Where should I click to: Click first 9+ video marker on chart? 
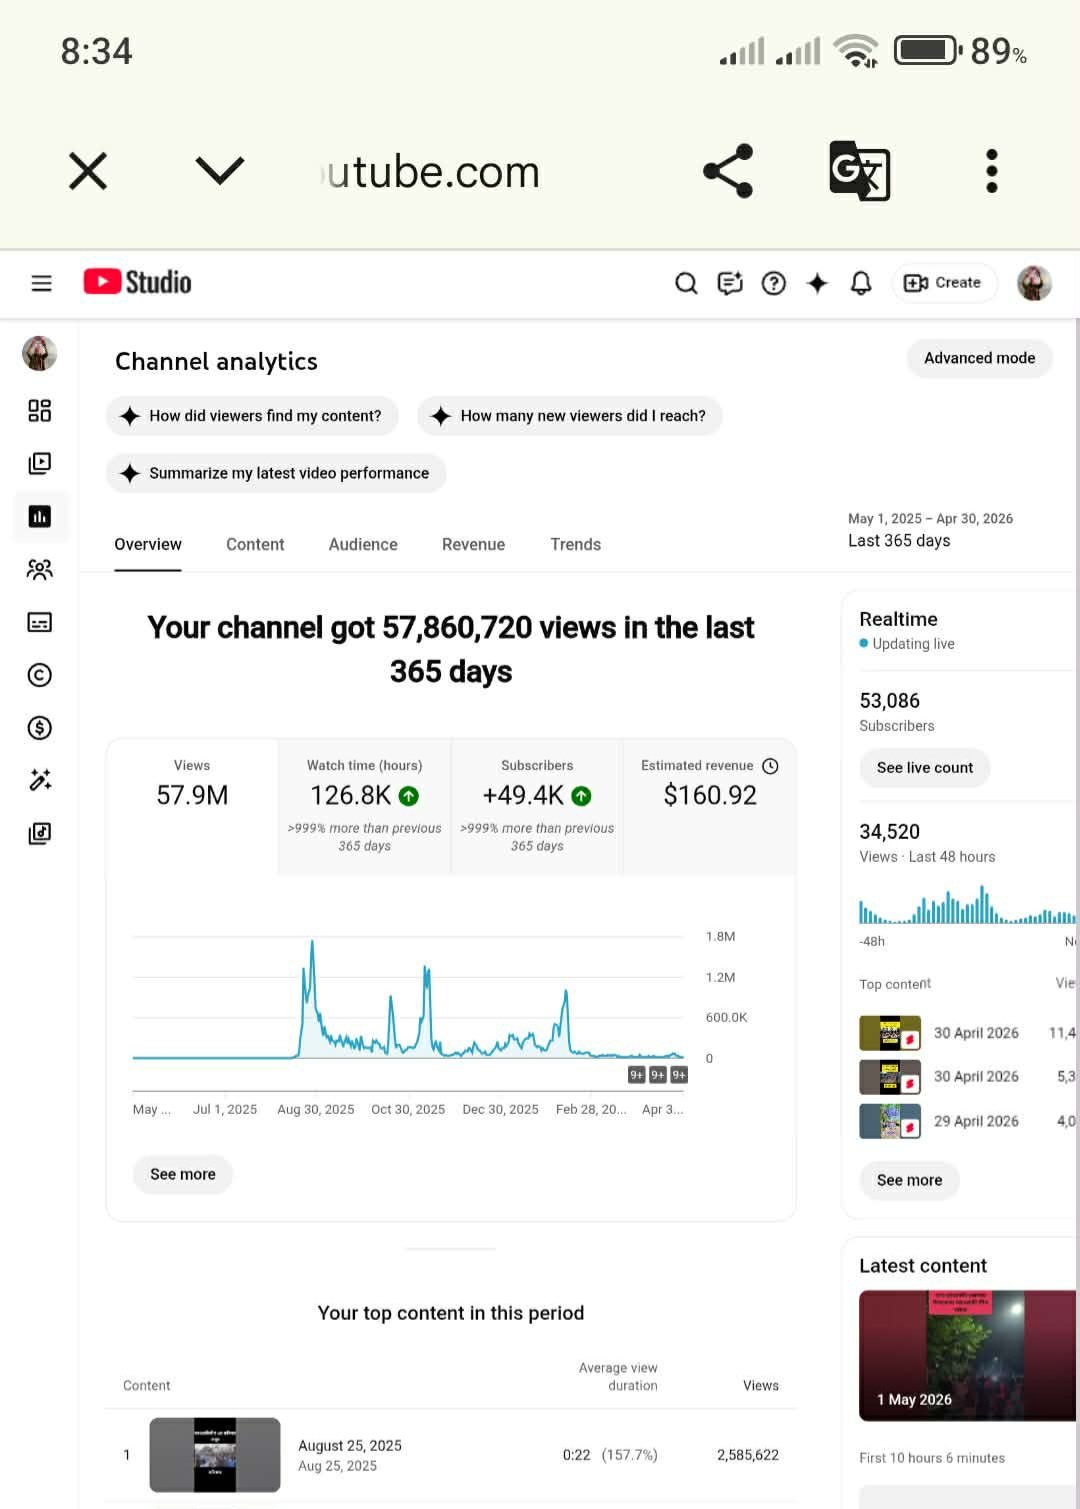pos(636,1075)
